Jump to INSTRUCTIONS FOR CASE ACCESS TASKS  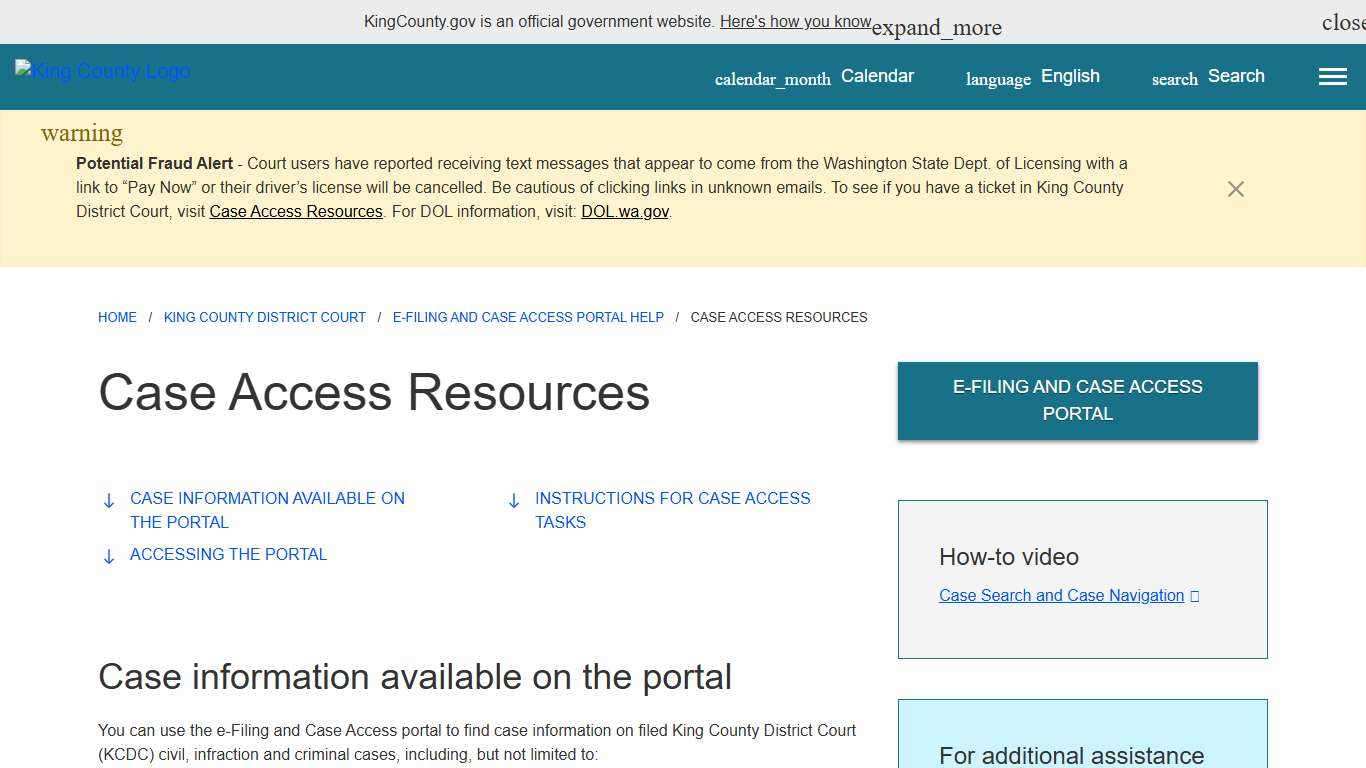click(x=672, y=510)
